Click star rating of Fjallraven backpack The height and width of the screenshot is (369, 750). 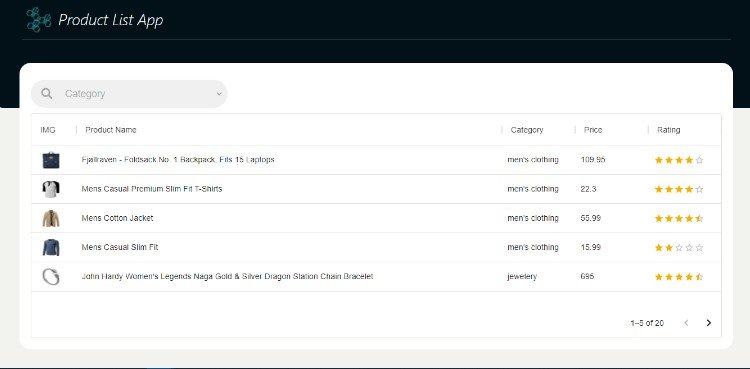click(679, 160)
